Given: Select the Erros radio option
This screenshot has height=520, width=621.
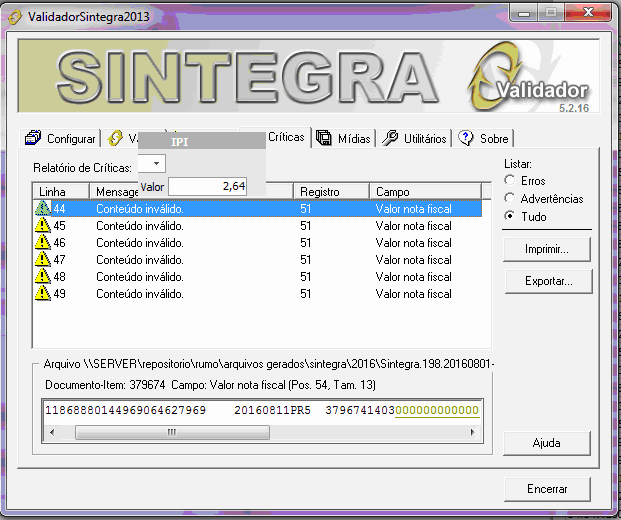Looking at the screenshot, I should (x=510, y=180).
